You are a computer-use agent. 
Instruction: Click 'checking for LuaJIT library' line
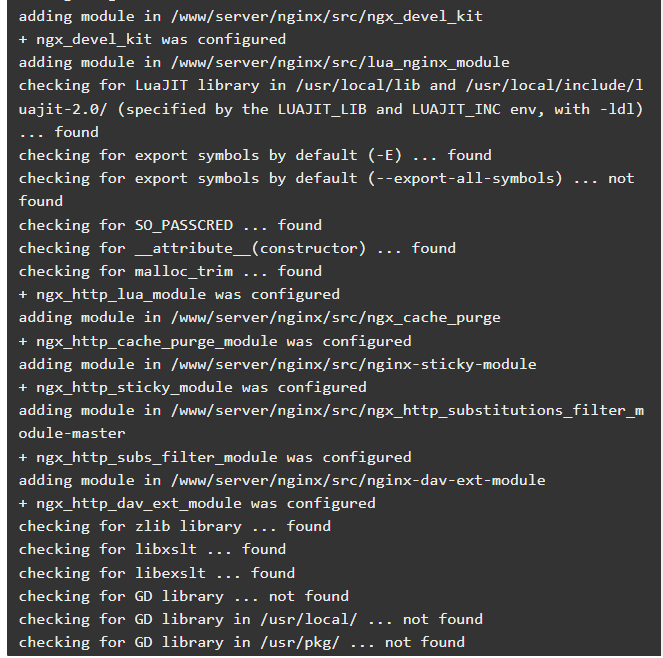click(x=331, y=86)
